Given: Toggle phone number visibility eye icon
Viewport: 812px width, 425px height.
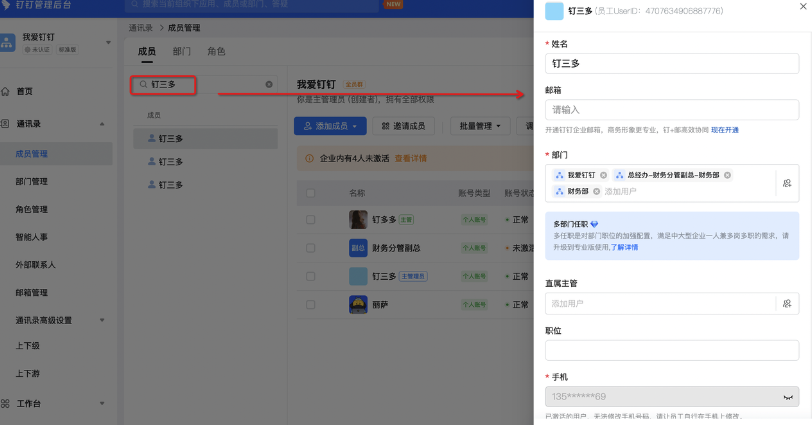Looking at the screenshot, I should click(788, 397).
